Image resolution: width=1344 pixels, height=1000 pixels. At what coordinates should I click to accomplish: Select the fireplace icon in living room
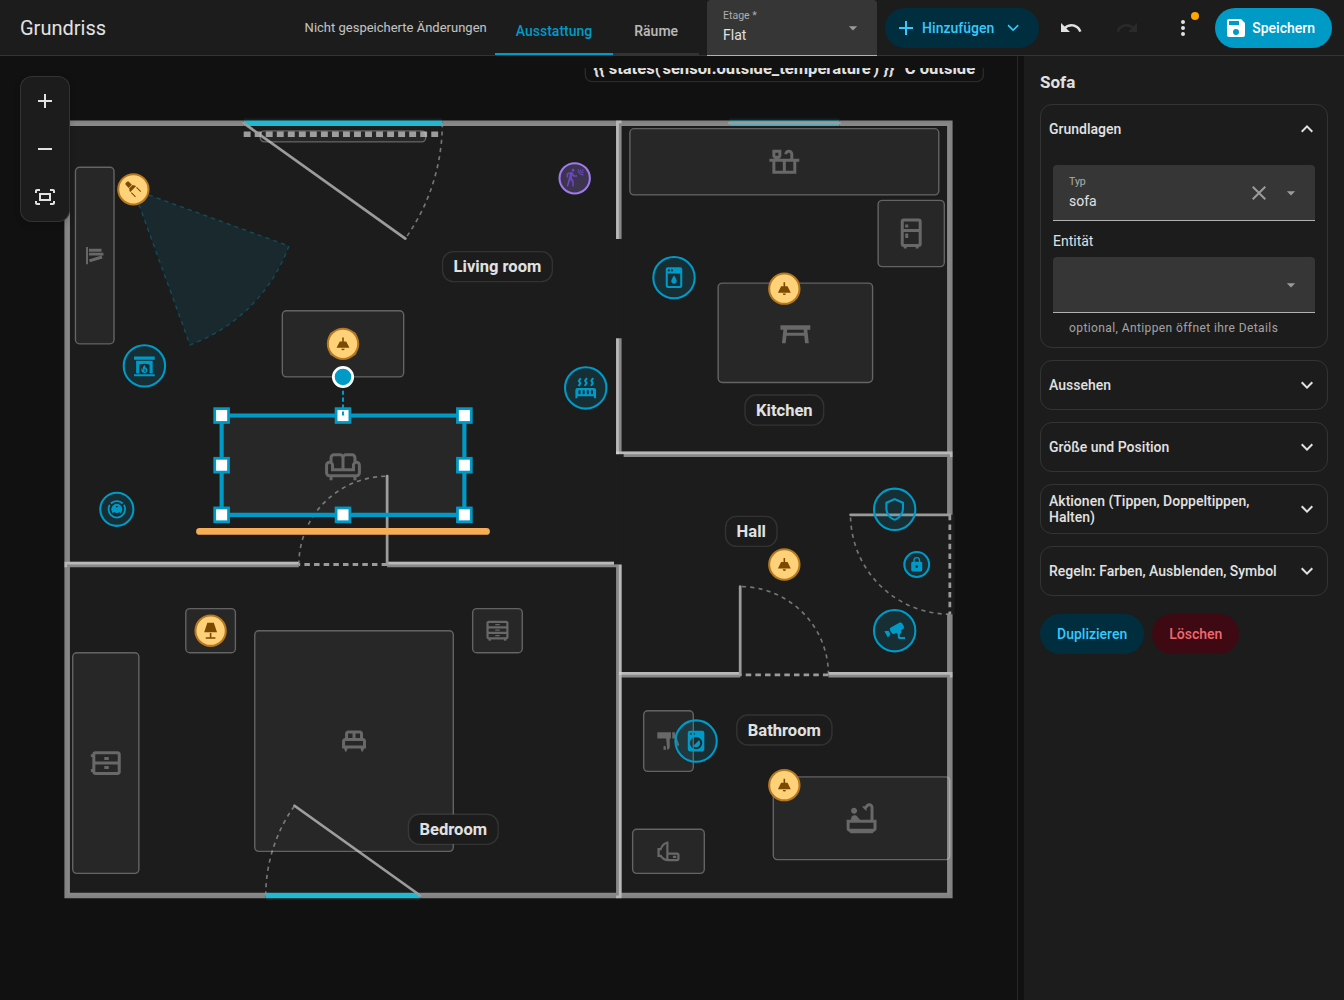tap(144, 366)
